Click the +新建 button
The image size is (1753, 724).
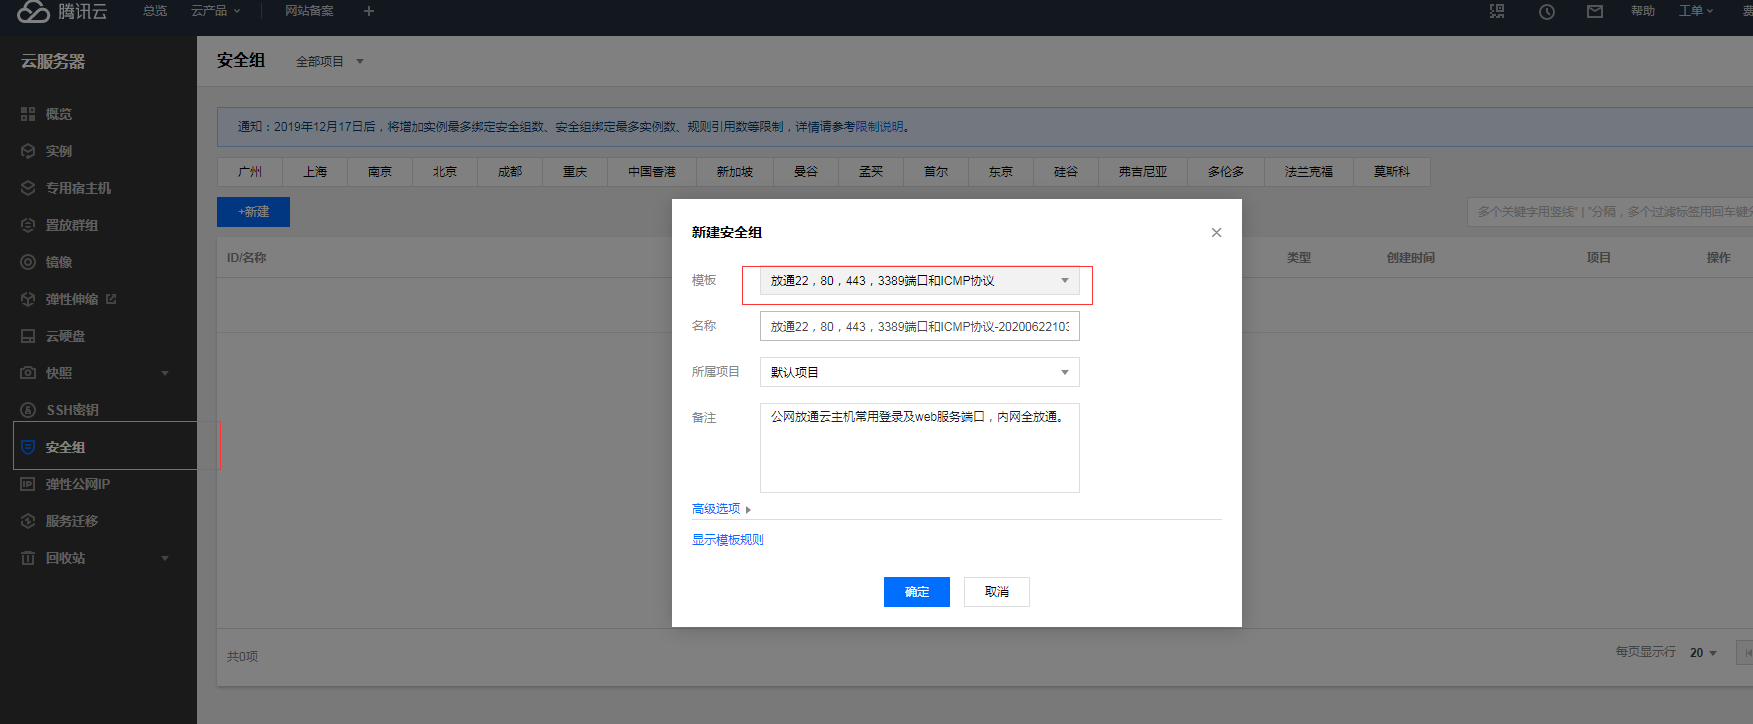tap(253, 212)
